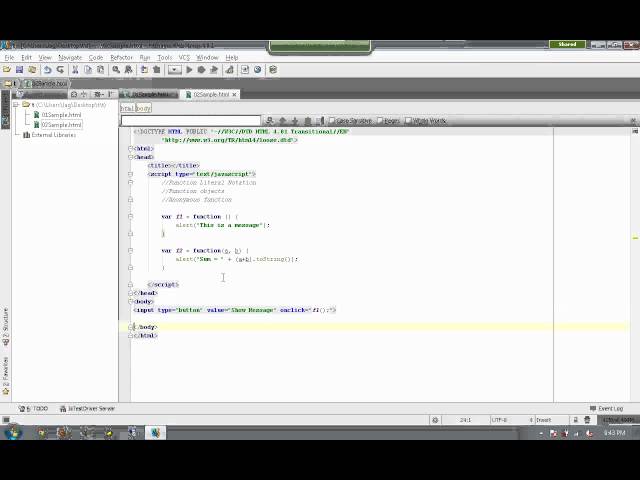Click the find previous occurrence arrow

282,121
